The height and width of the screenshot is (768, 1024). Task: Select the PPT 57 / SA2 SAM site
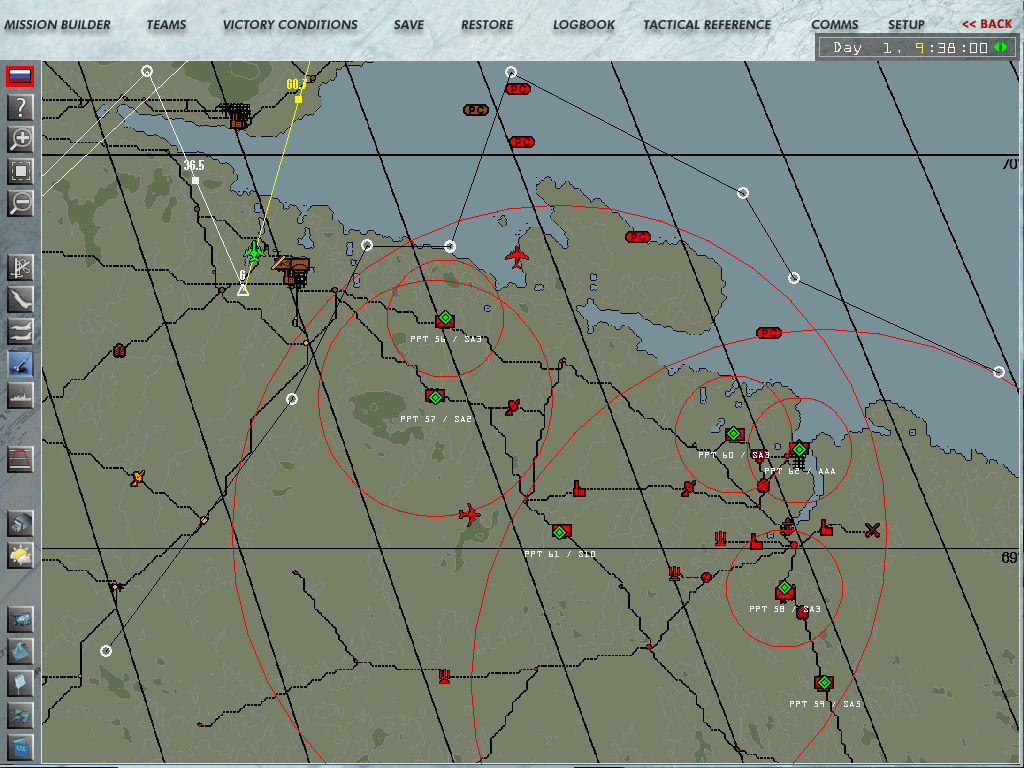coord(435,397)
